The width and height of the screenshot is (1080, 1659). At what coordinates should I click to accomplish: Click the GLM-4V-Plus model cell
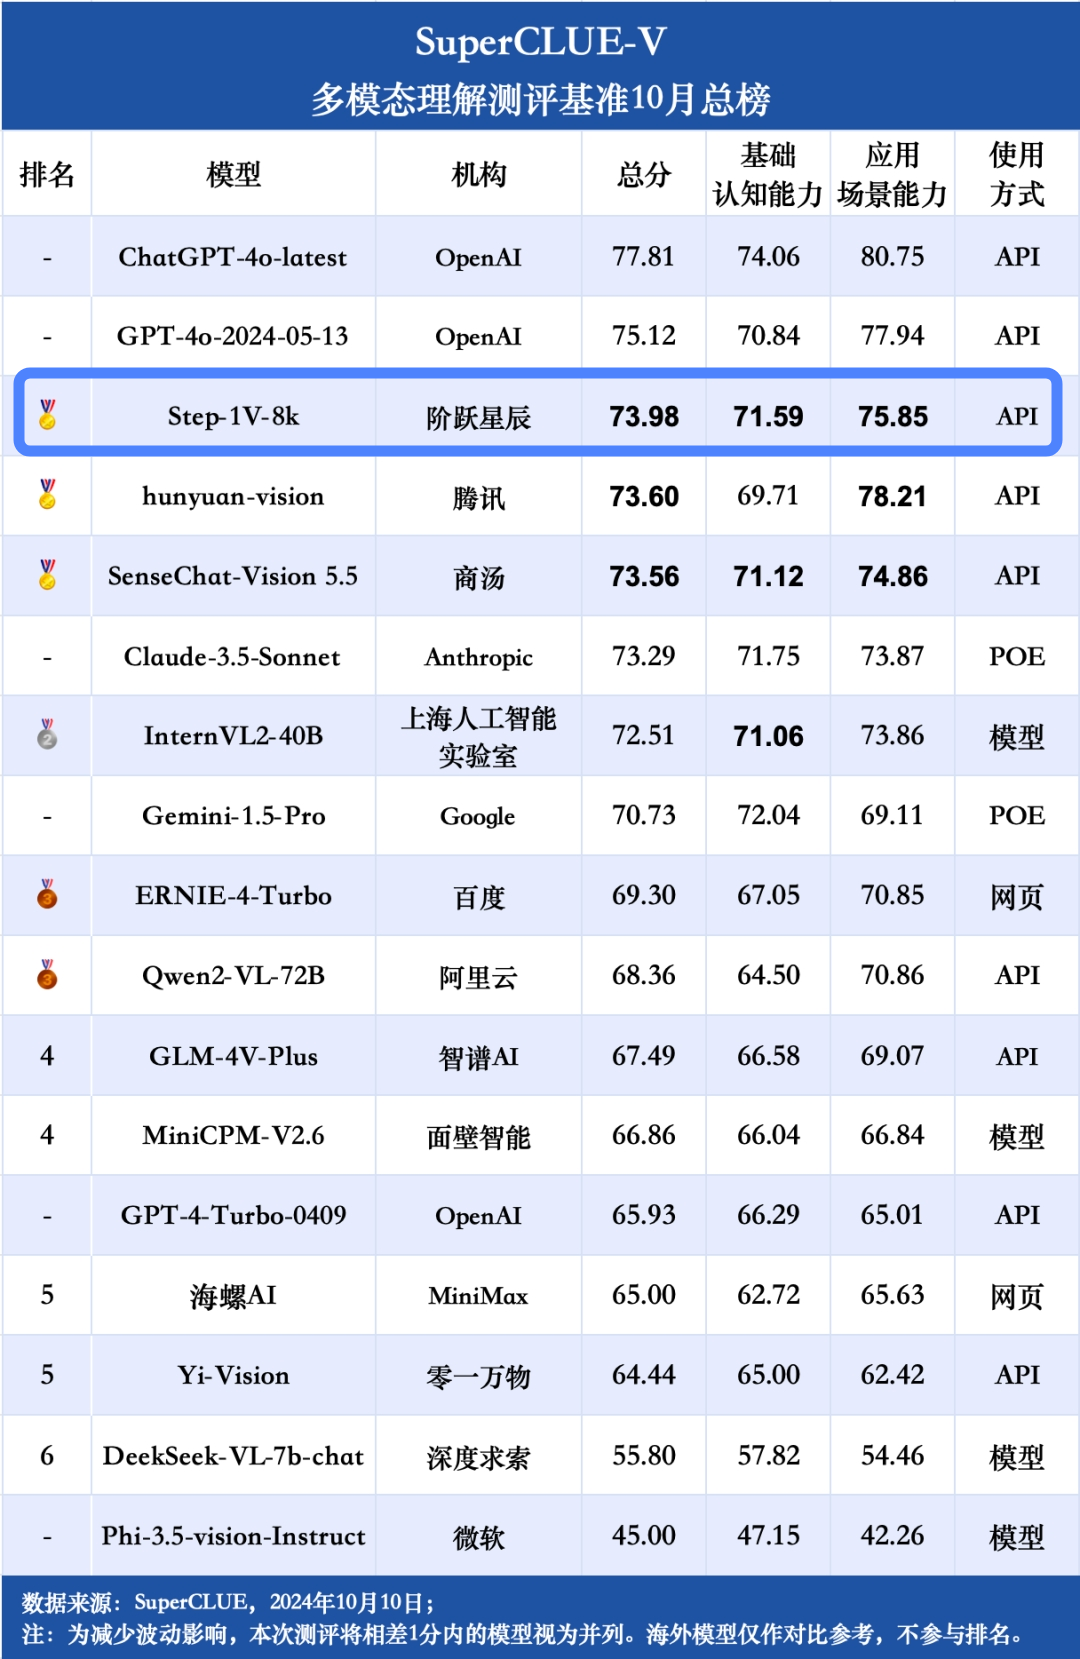coord(233,1056)
